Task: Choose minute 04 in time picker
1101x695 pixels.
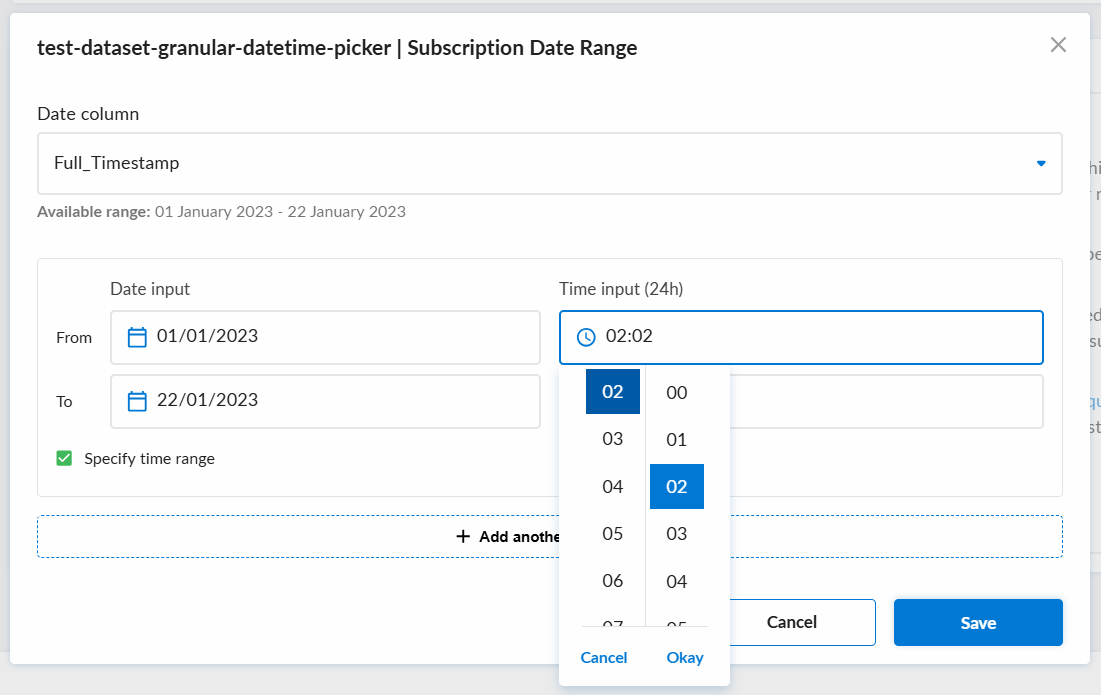Action: 676,581
